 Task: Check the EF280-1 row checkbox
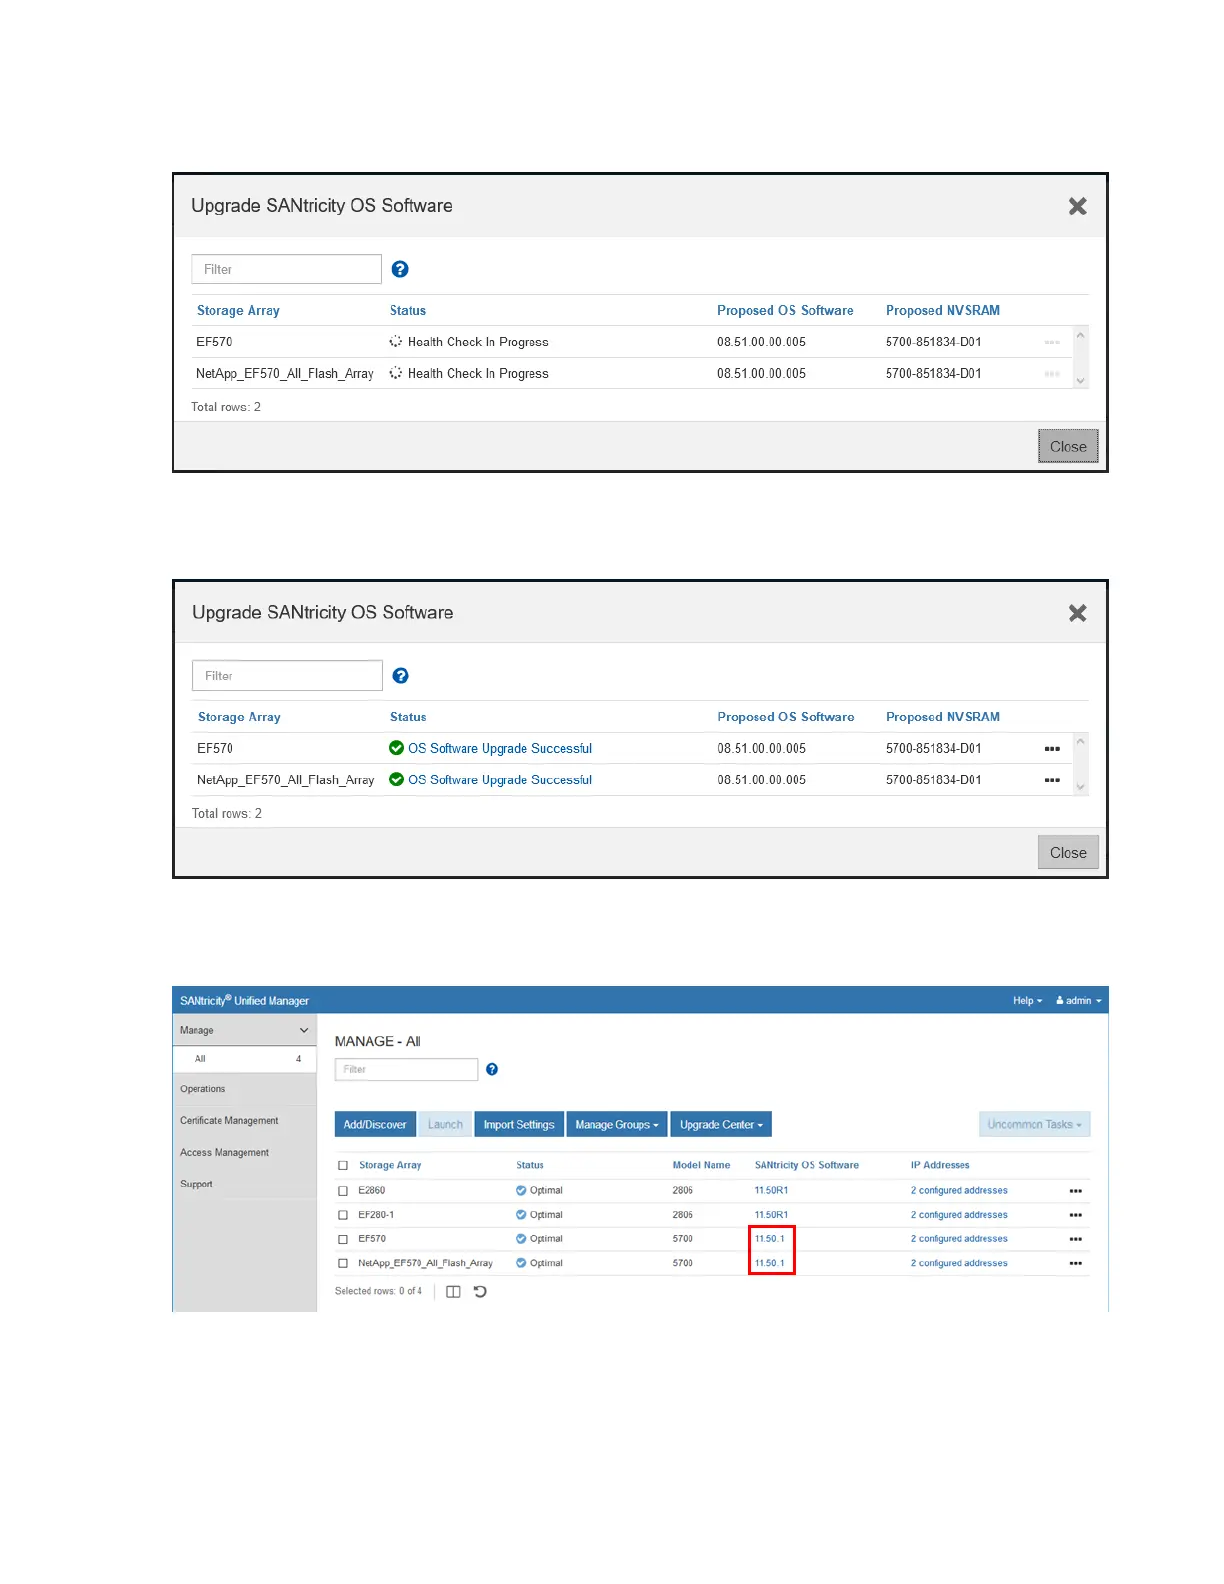pyautogui.click(x=343, y=1215)
